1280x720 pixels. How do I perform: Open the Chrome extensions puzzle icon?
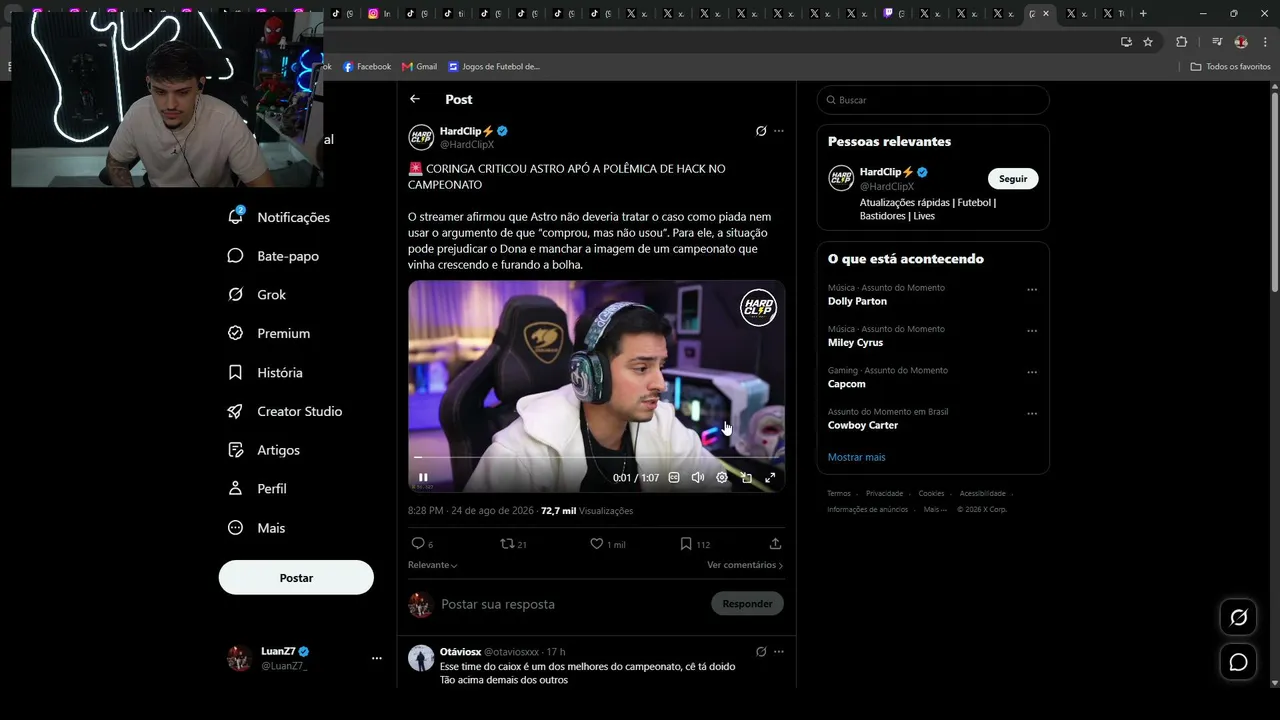1181,42
